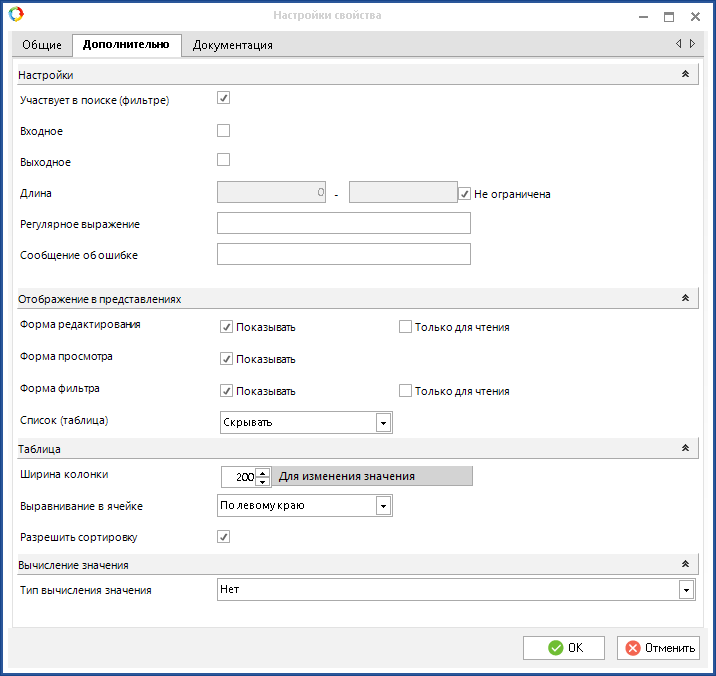Image resolution: width=716 pixels, height=676 pixels.
Task: Enable the Входное checkbox
Action: pyautogui.click(x=224, y=130)
